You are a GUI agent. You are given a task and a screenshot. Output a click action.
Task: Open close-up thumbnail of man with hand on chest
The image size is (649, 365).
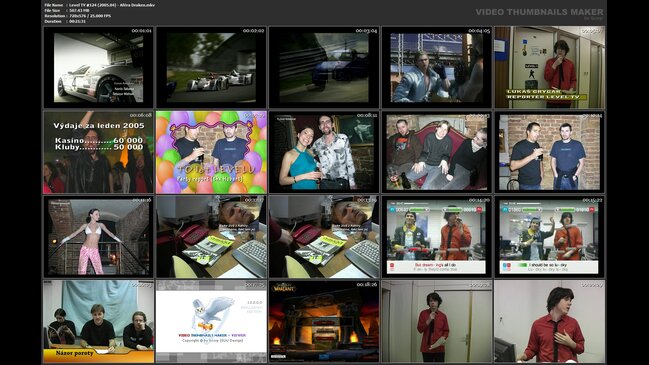(550, 322)
